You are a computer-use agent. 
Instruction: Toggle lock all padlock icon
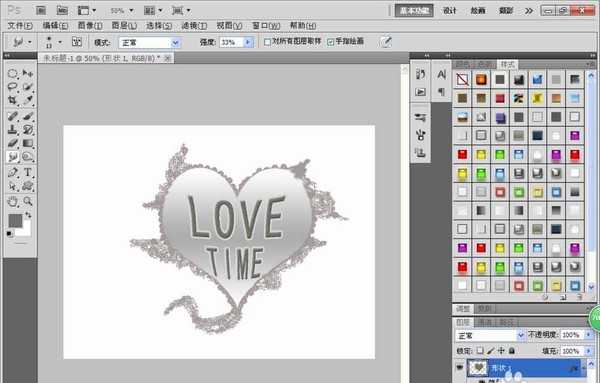[512, 350]
